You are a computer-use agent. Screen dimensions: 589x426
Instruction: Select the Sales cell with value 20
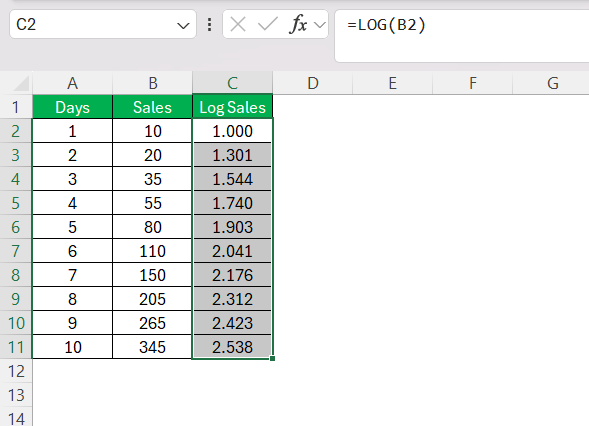click(x=153, y=155)
